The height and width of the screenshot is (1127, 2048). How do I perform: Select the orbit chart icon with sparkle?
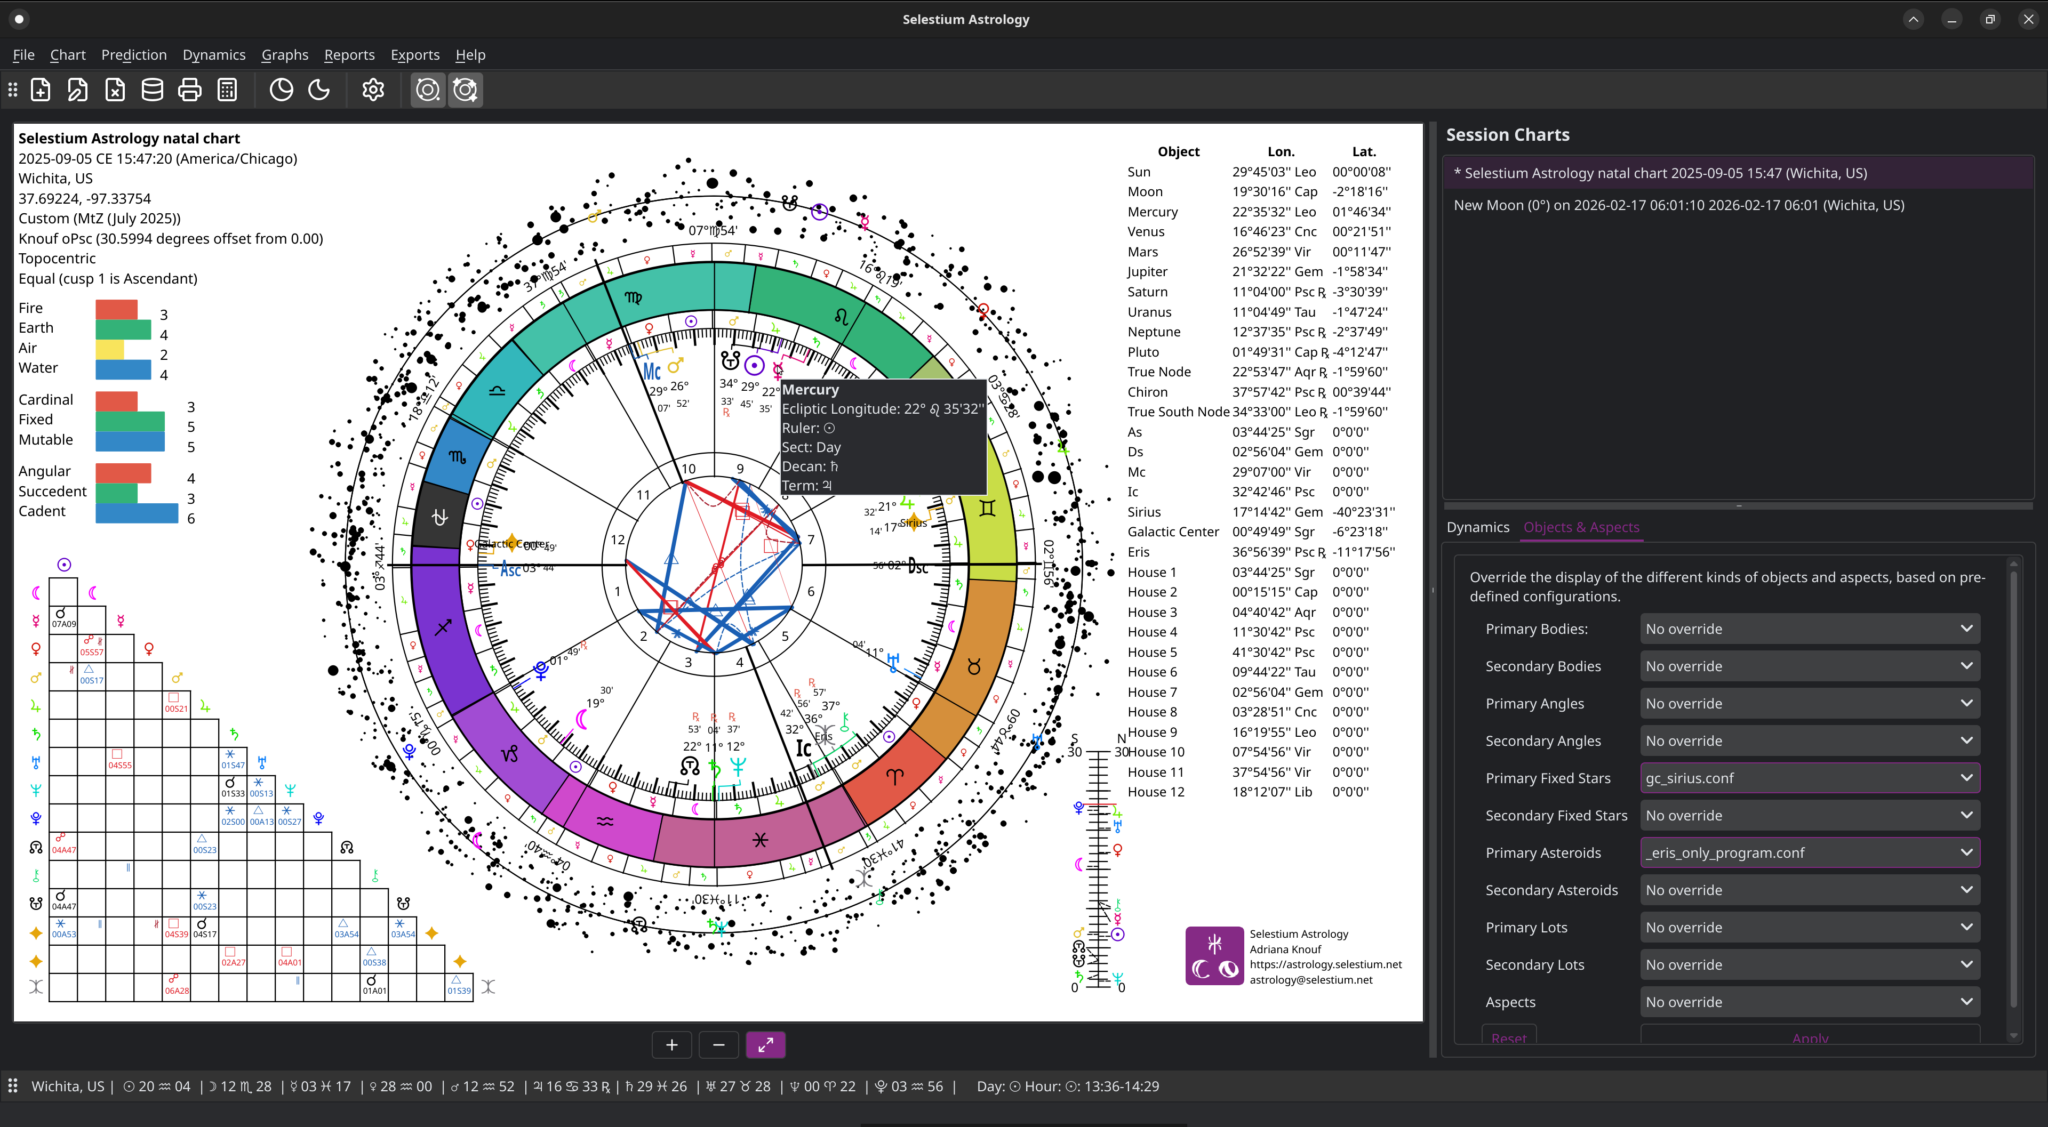(465, 89)
